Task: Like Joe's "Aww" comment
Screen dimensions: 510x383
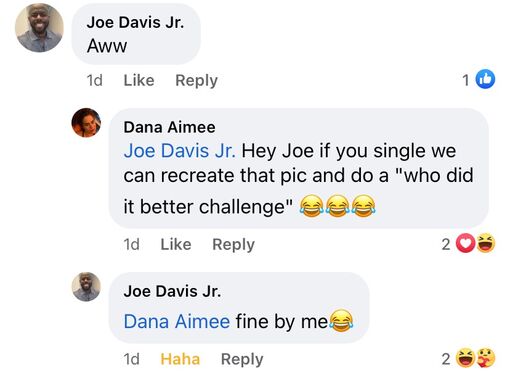Action: [x=139, y=80]
